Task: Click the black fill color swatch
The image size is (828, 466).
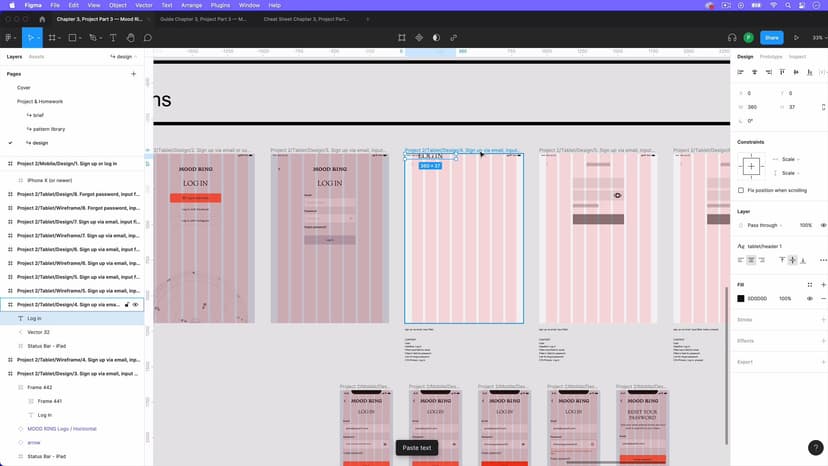Action: click(x=741, y=298)
